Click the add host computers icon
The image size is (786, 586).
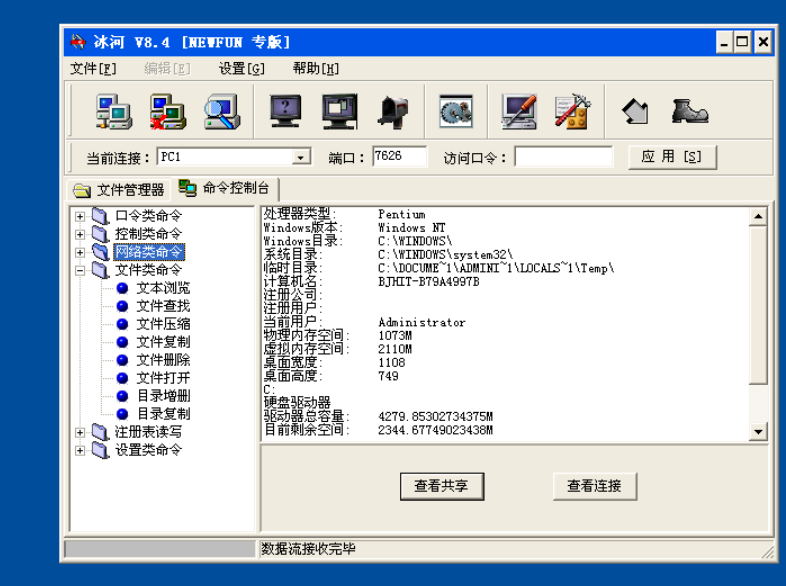(x=114, y=111)
